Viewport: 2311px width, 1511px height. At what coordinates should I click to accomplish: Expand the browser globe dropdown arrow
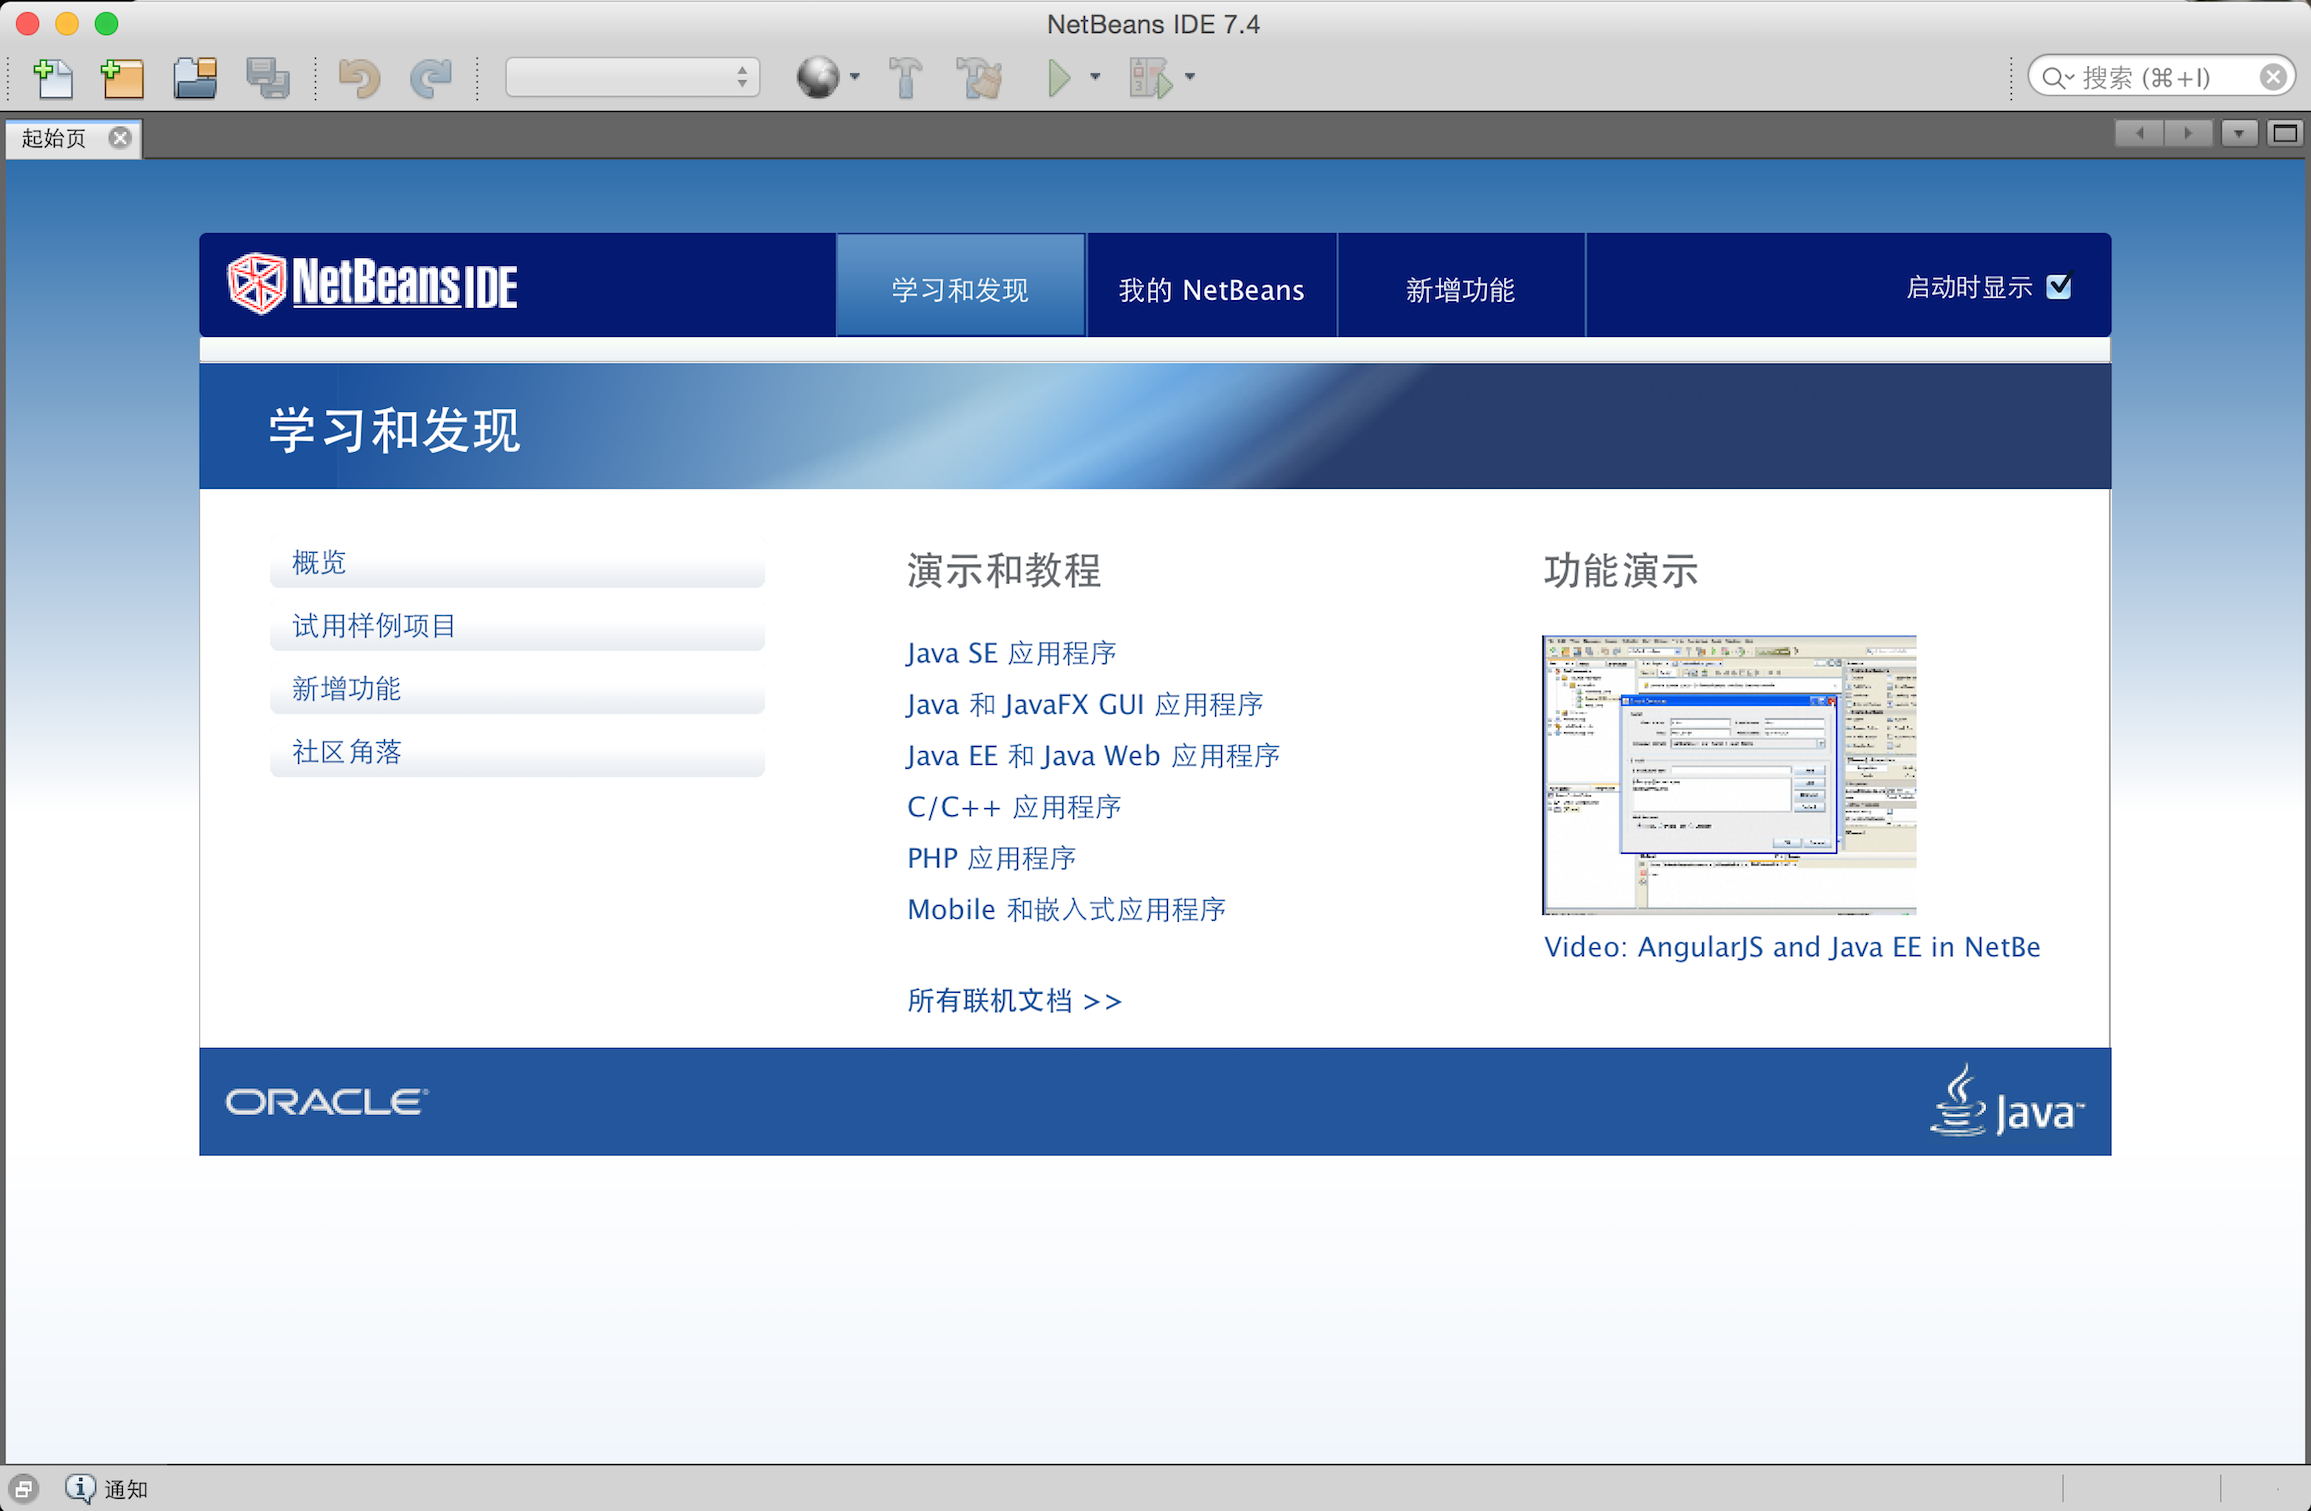(855, 77)
